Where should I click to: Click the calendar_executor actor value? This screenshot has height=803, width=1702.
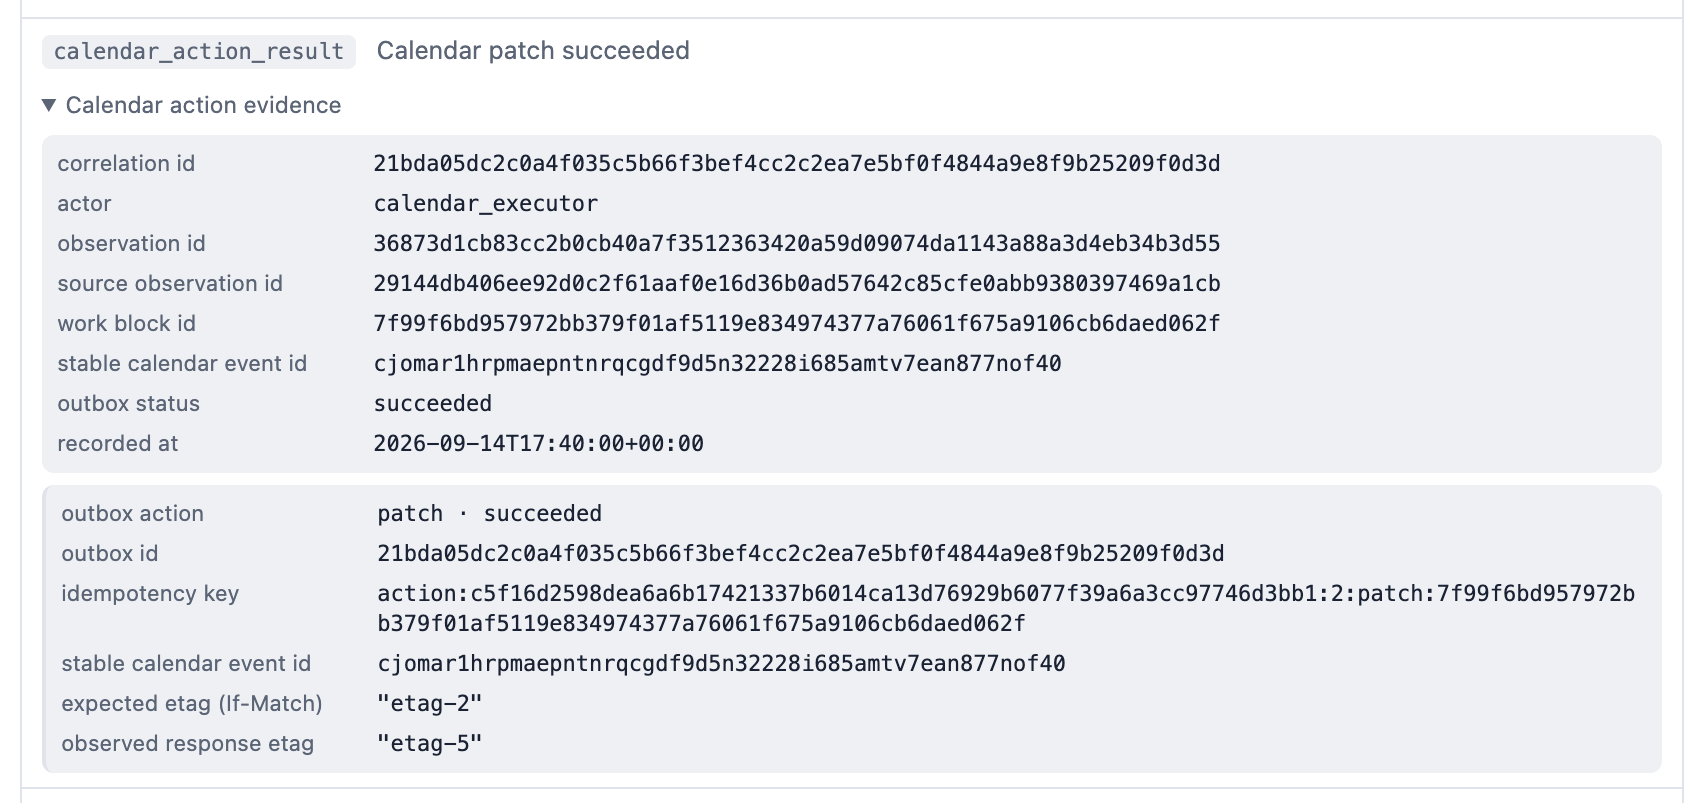click(486, 204)
